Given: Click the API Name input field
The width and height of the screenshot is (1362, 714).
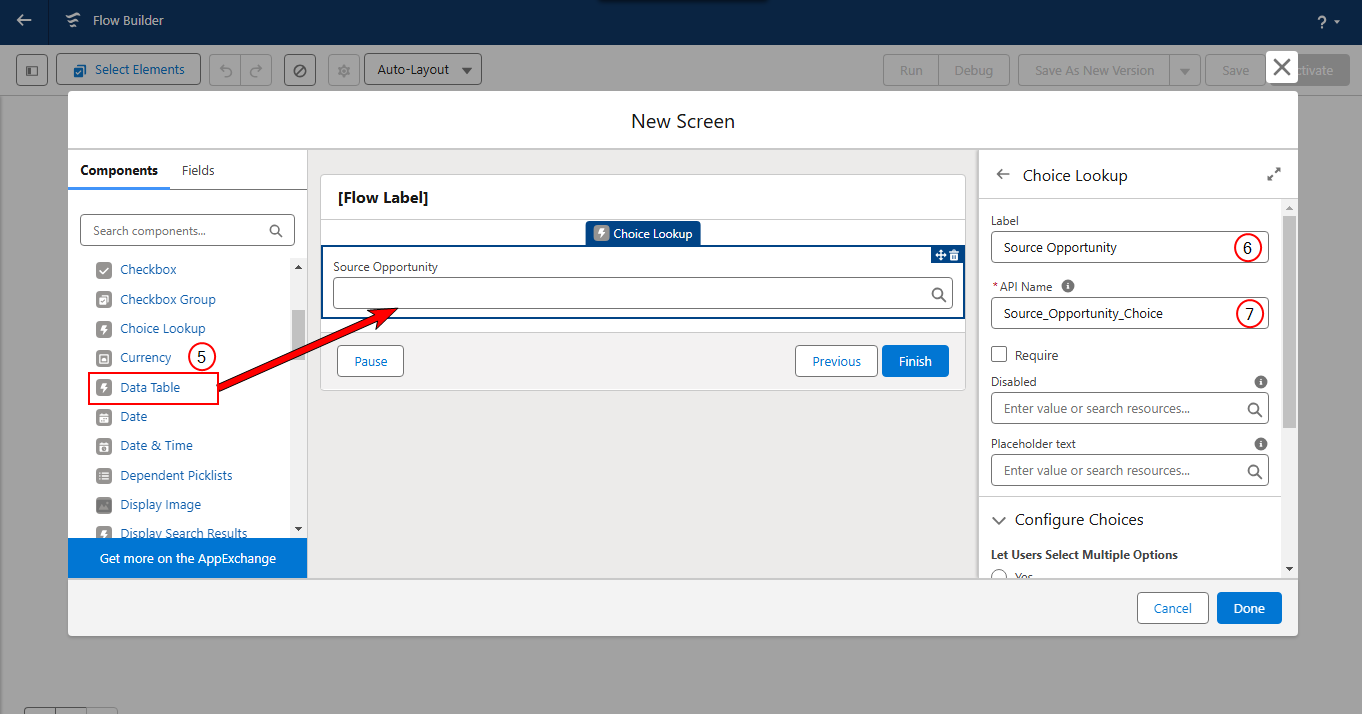Looking at the screenshot, I should point(1130,313).
